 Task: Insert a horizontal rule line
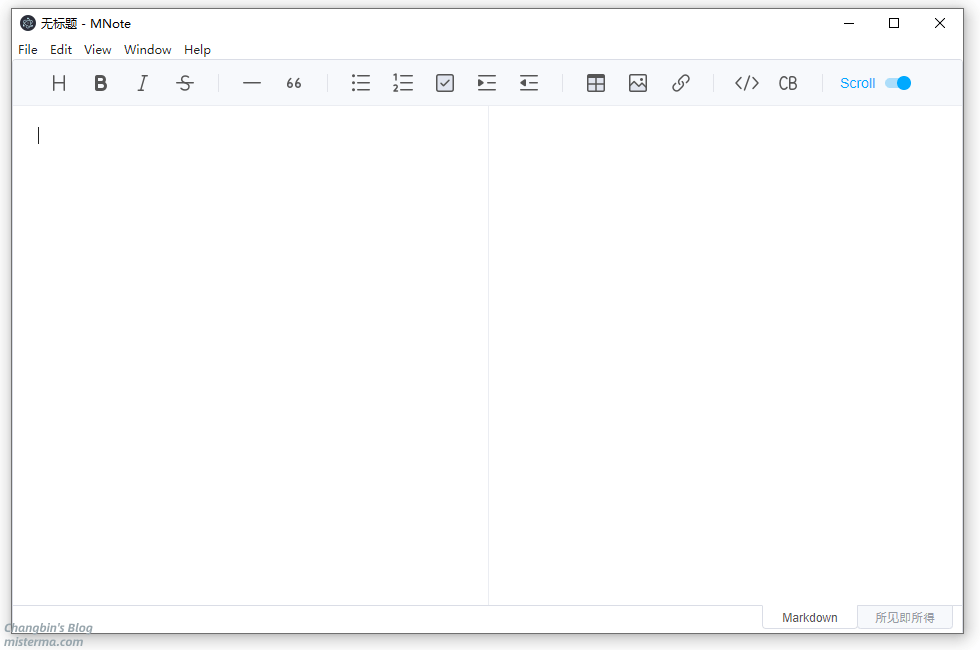(x=252, y=83)
